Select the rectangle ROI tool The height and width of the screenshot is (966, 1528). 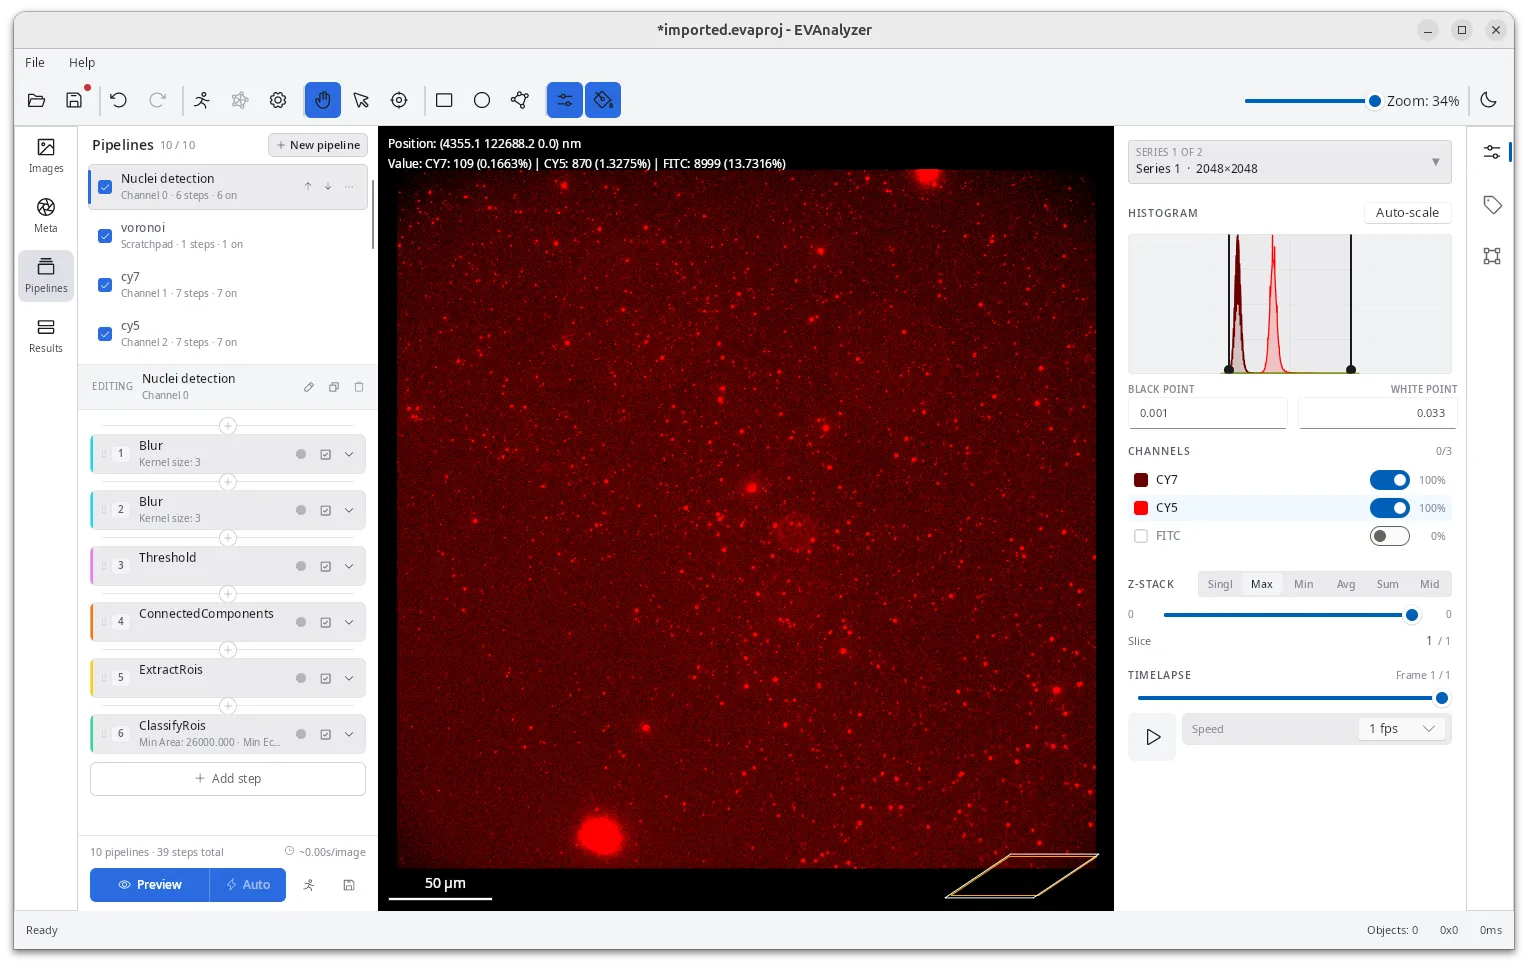coord(444,100)
